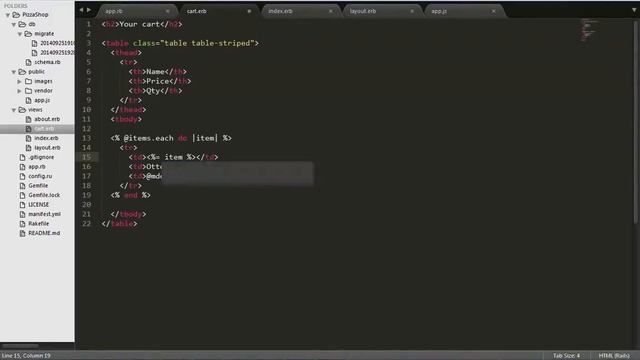Image resolution: width=640 pixels, height=360 pixels.
Task: Open LICENSE in the sidebar
Action: [38, 204]
